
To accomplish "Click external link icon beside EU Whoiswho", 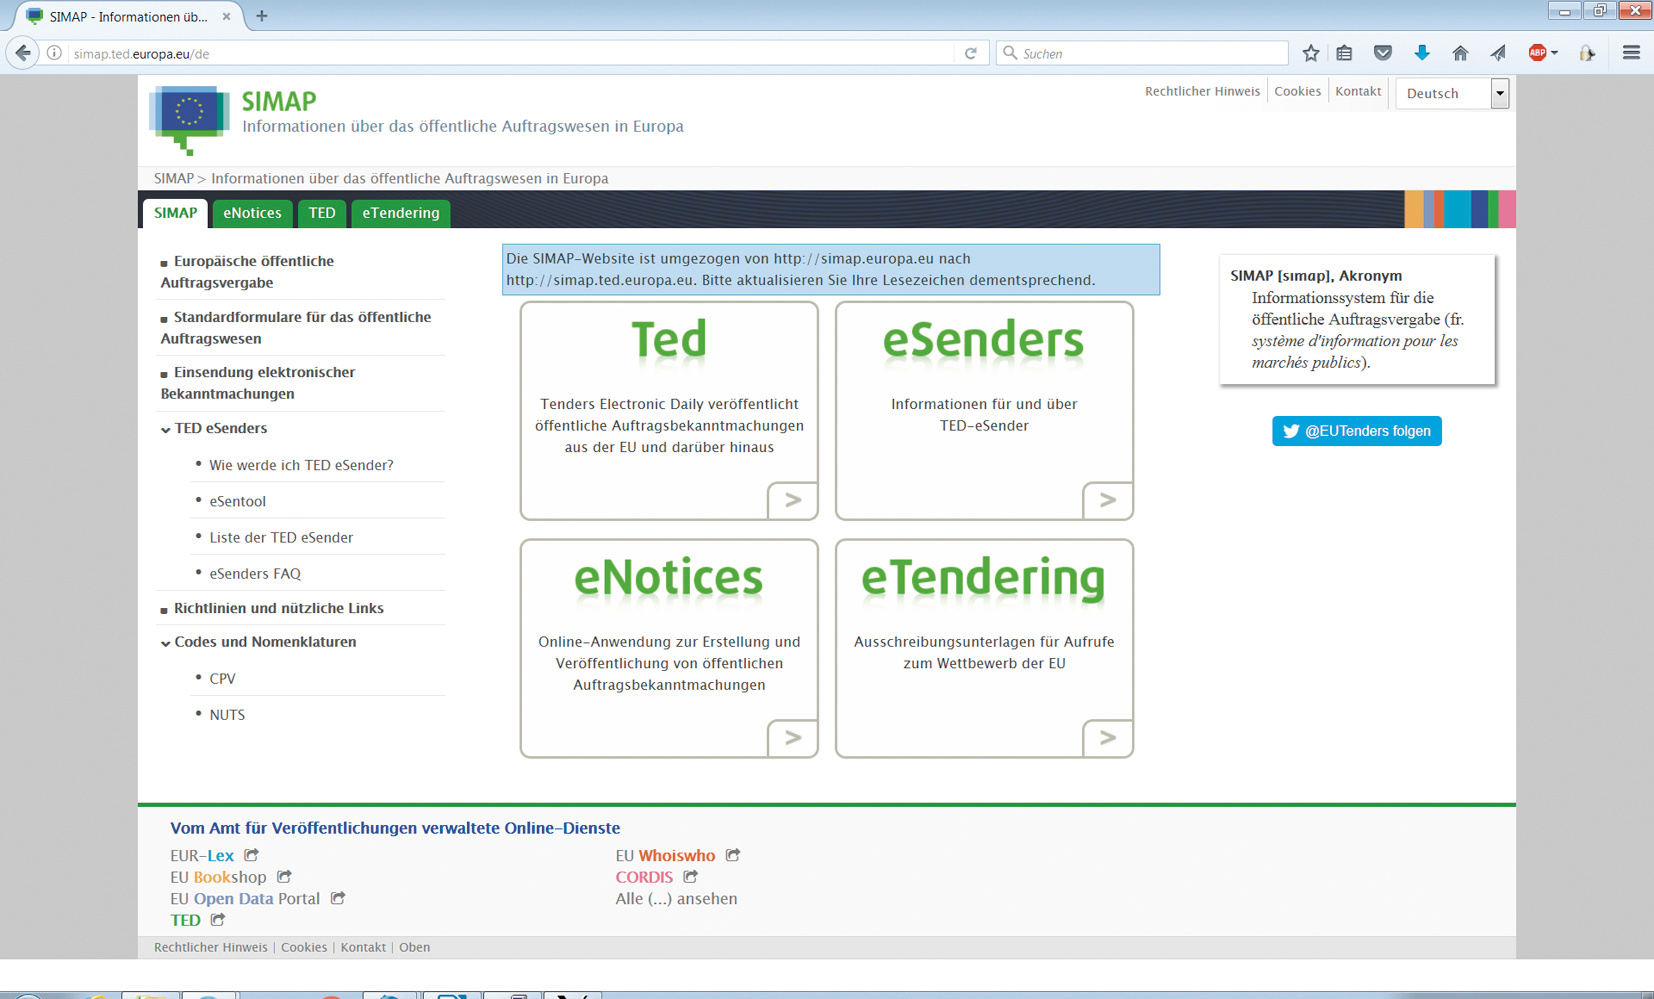I will [733, 855].
